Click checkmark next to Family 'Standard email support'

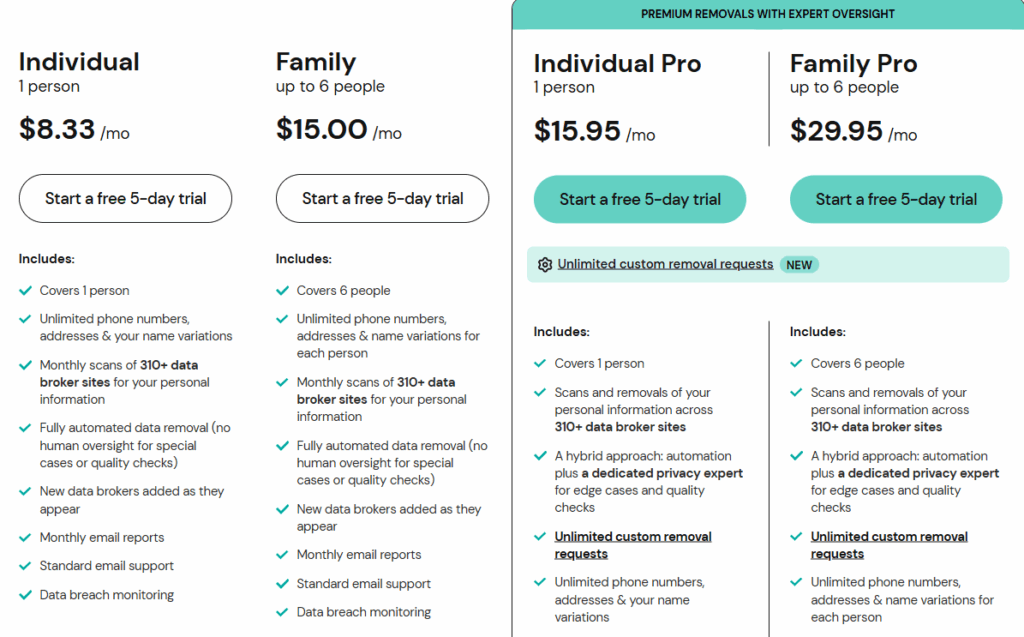[x=282, y=584]
